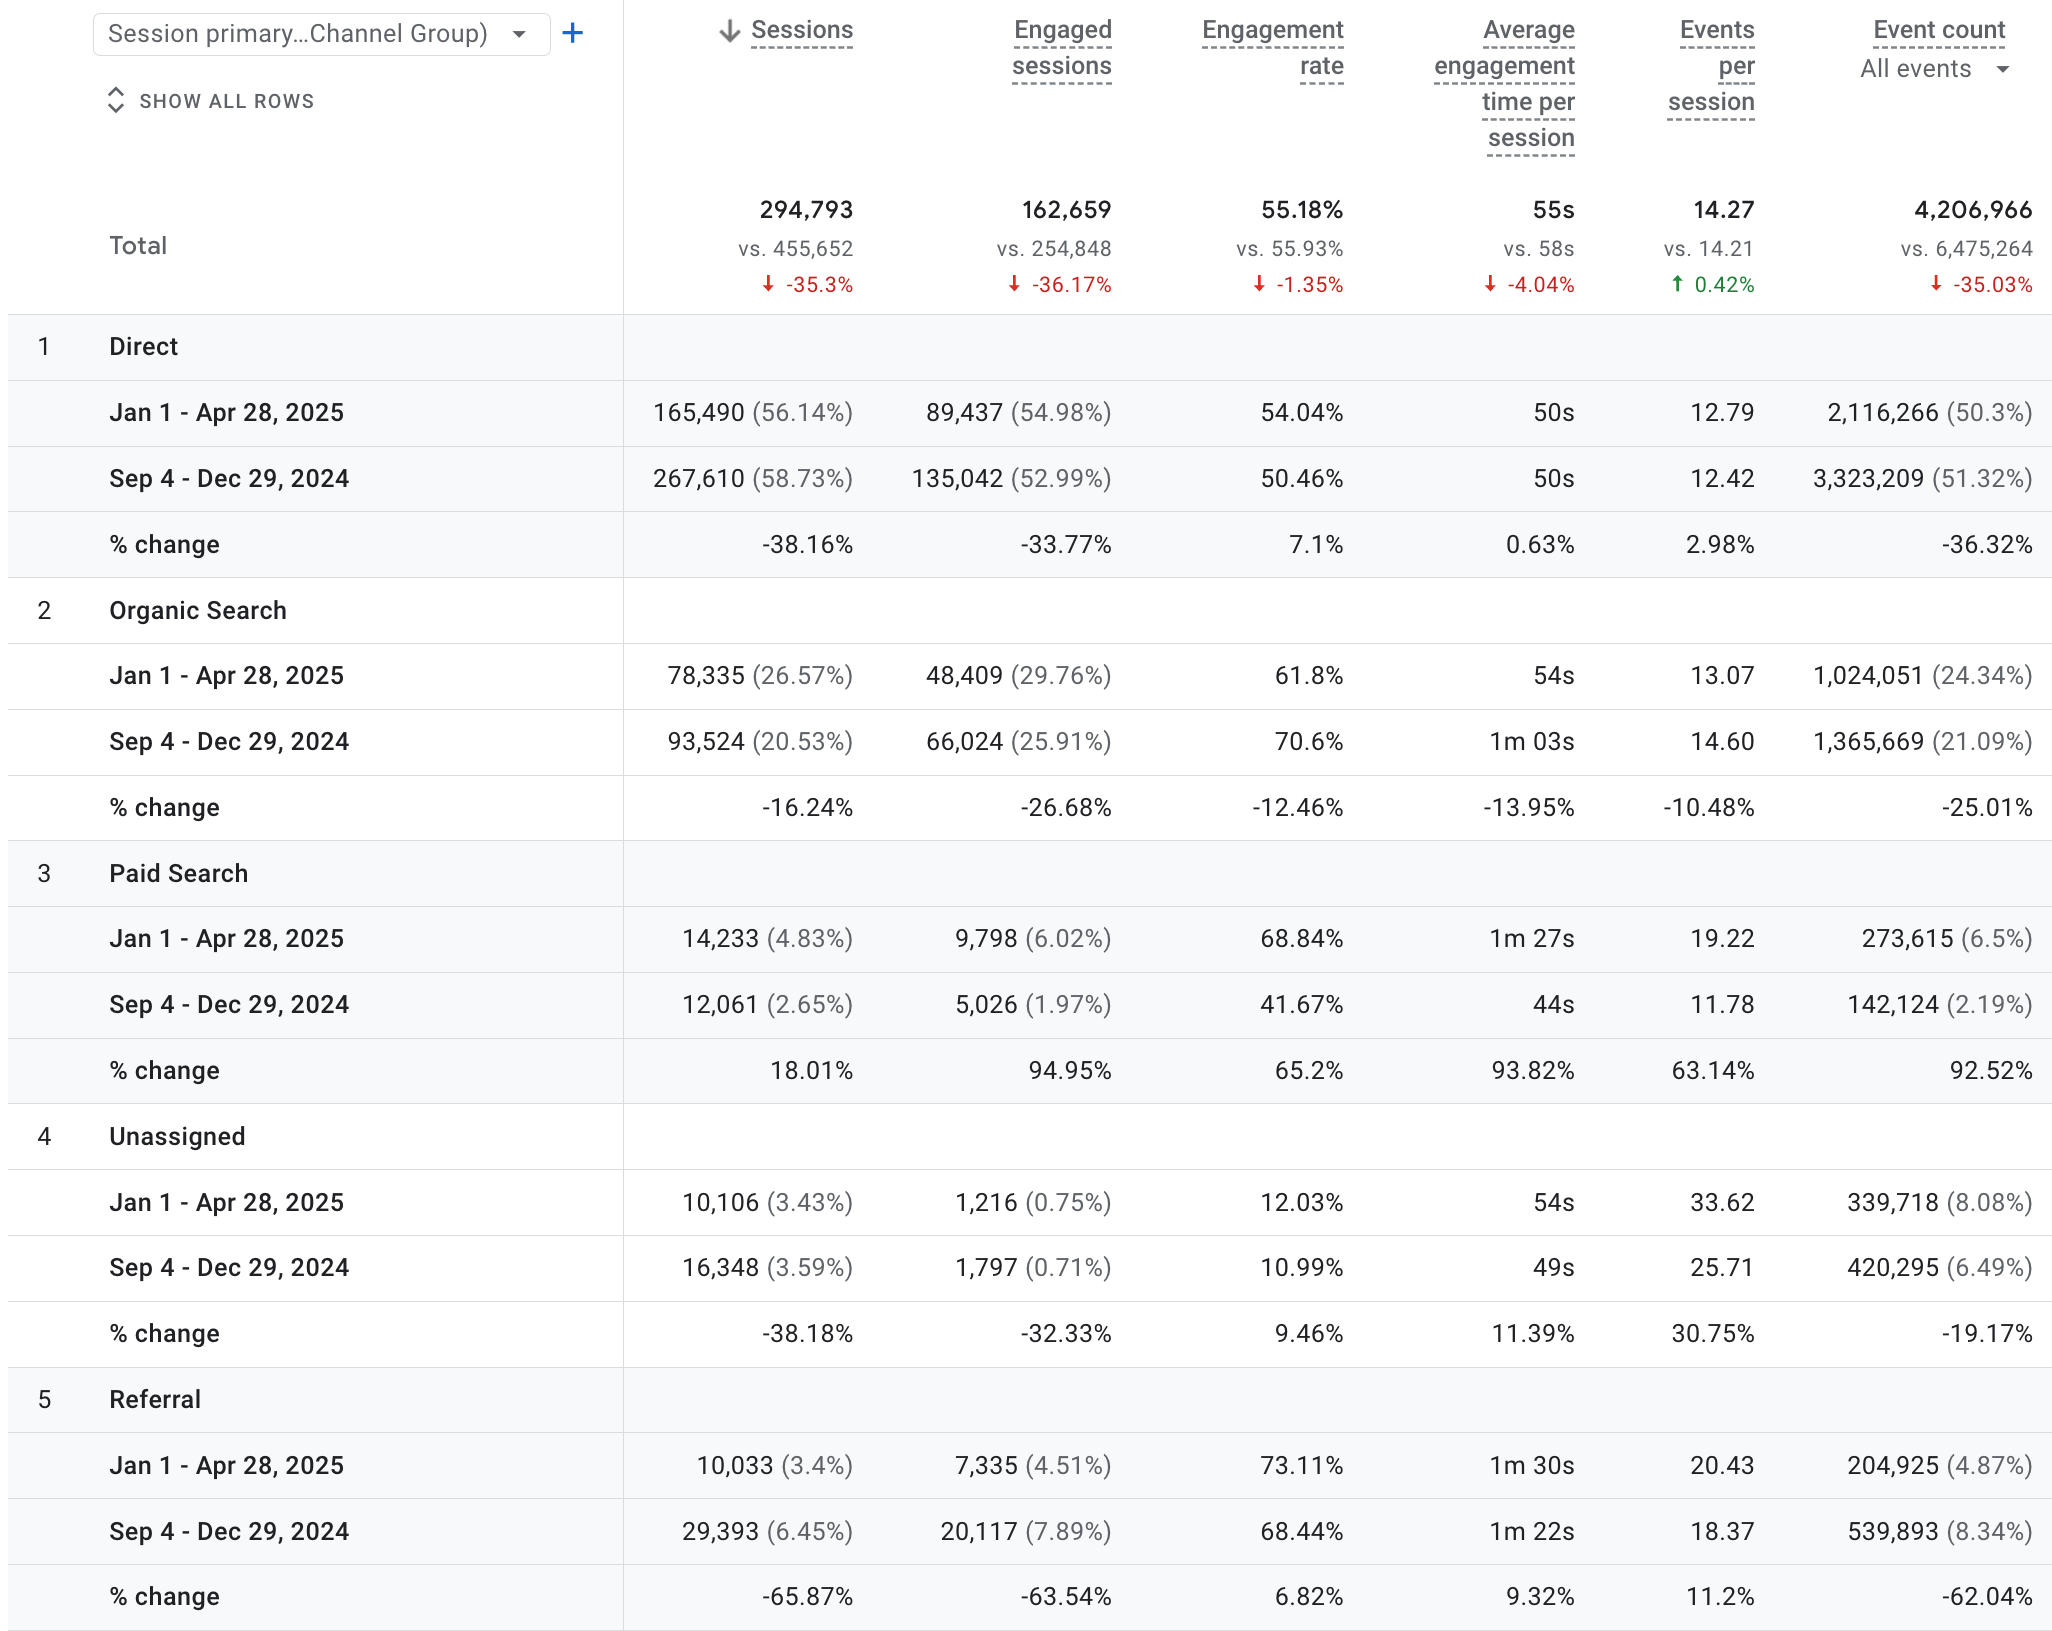Select the Referral channel row
The image size is (2052, 1631).
(x=155, y=1400)
